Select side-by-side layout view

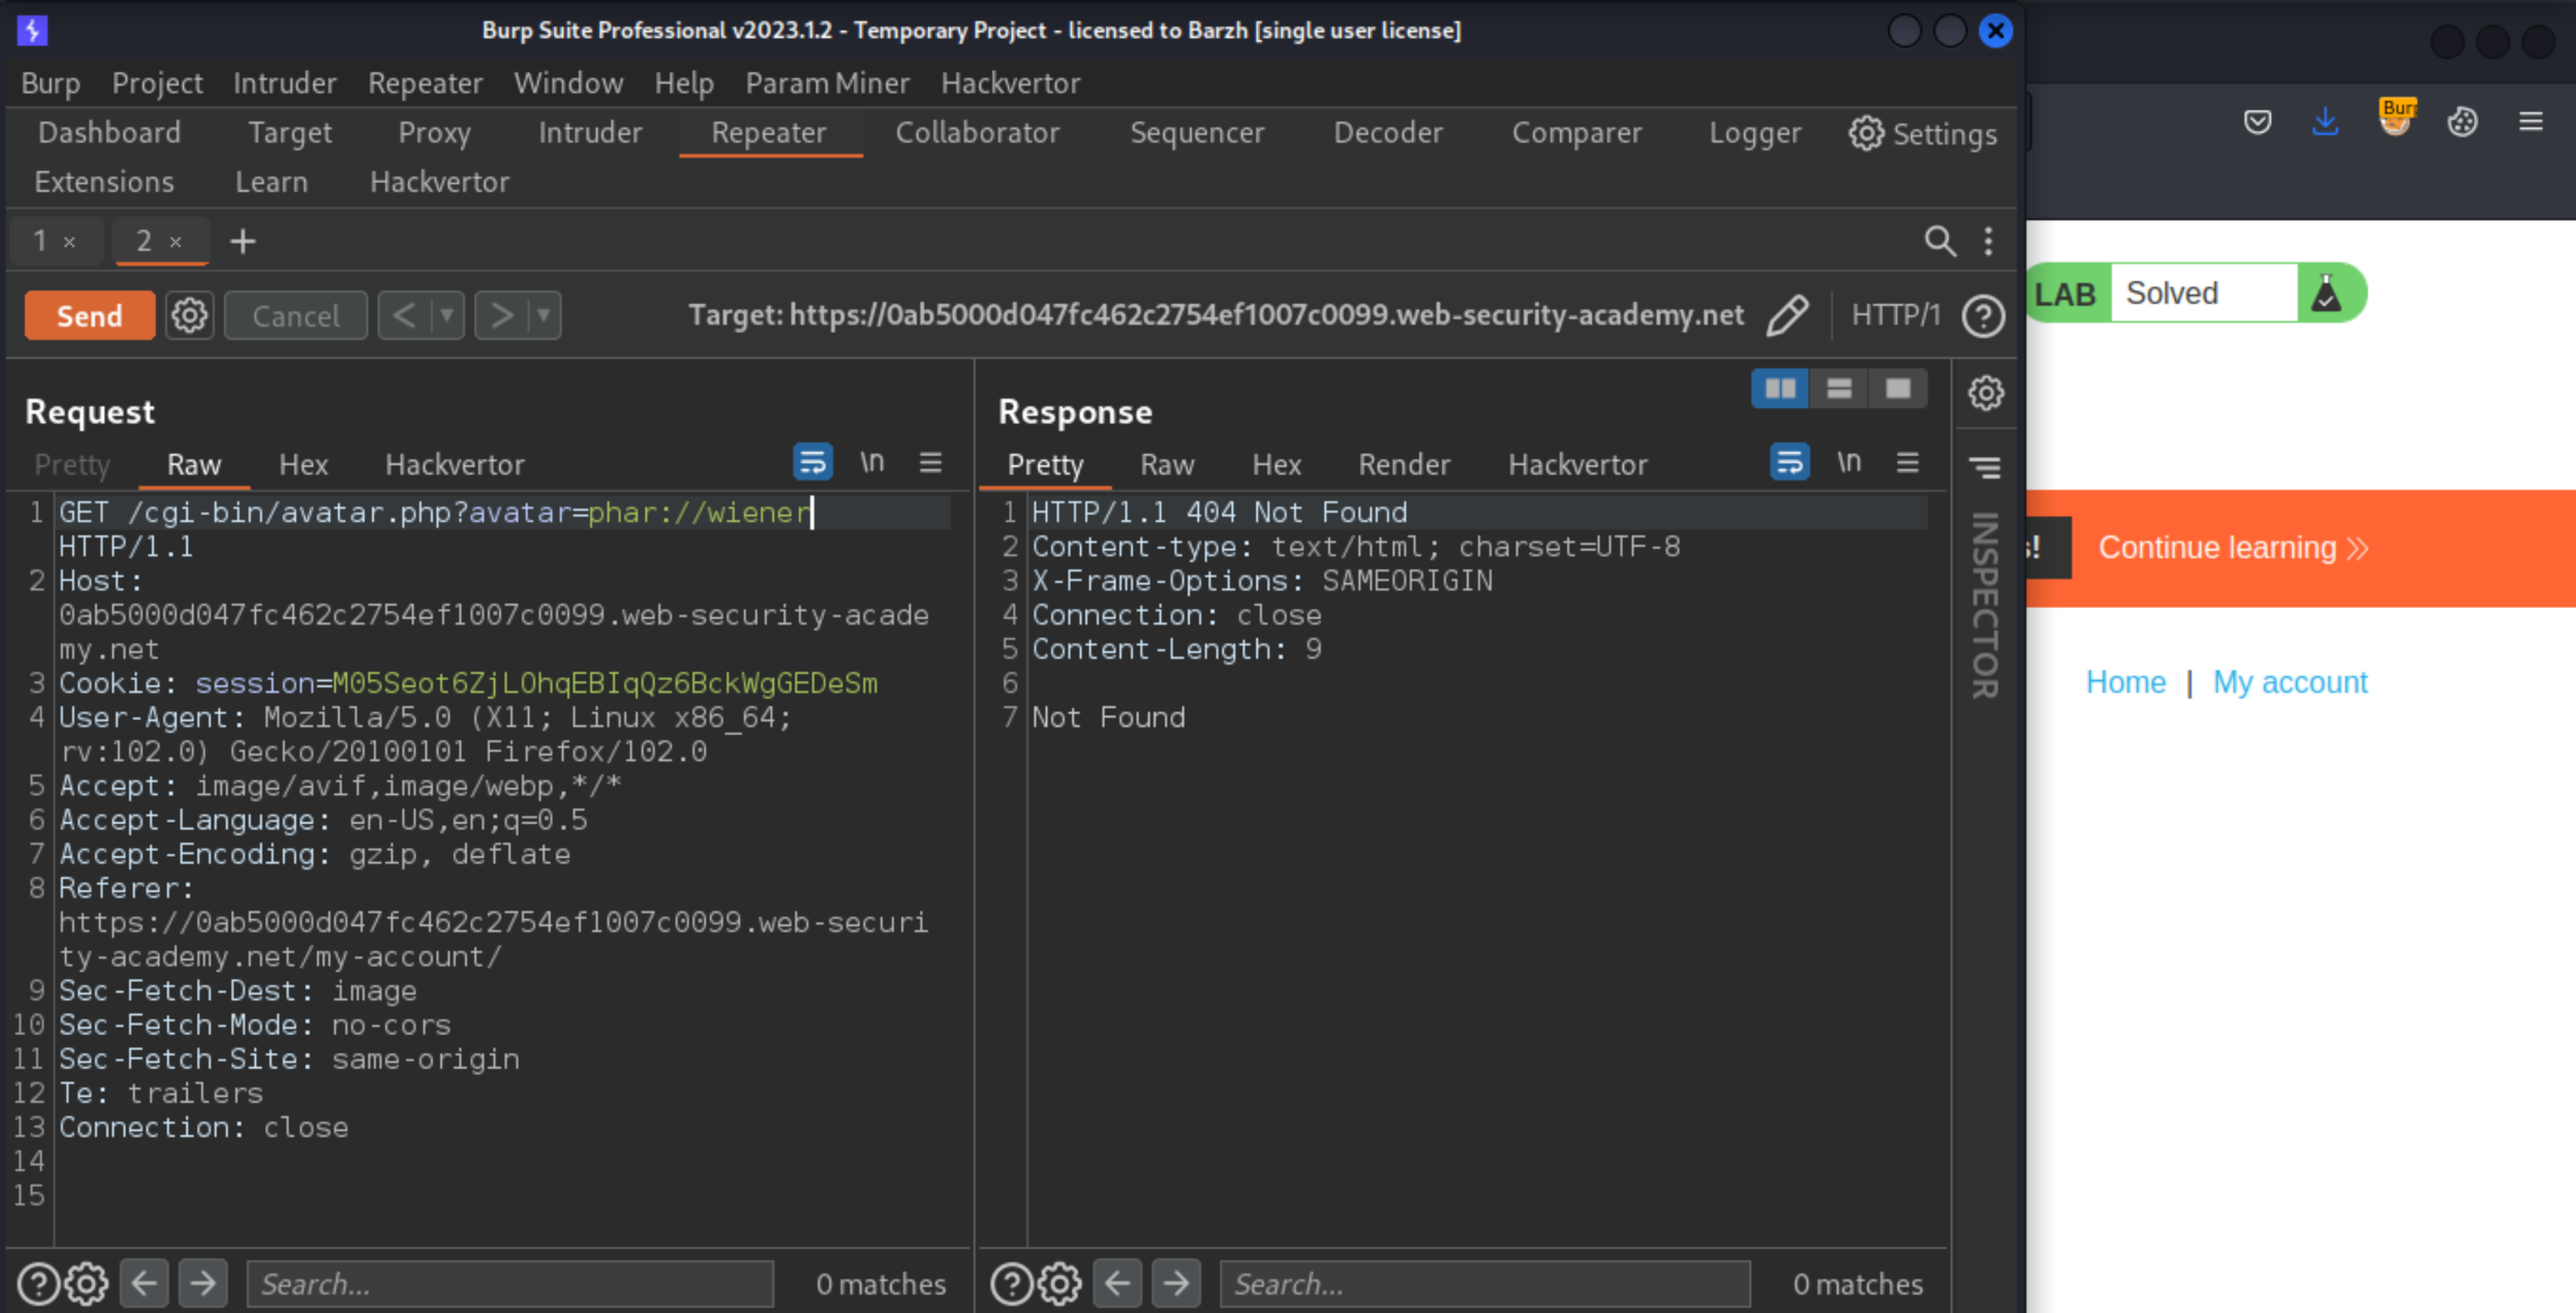click(x=1780, y=389)
